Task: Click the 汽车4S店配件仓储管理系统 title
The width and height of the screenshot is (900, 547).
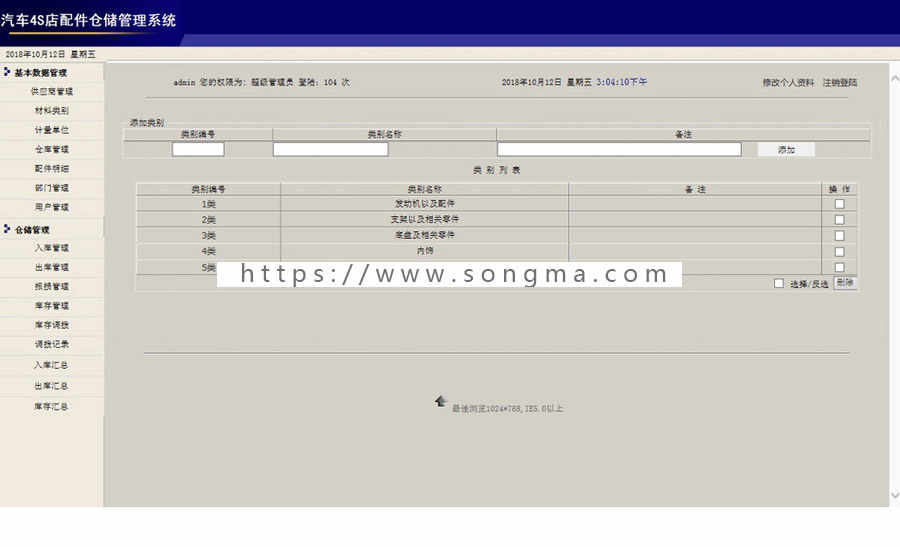Action: [88, 20]
